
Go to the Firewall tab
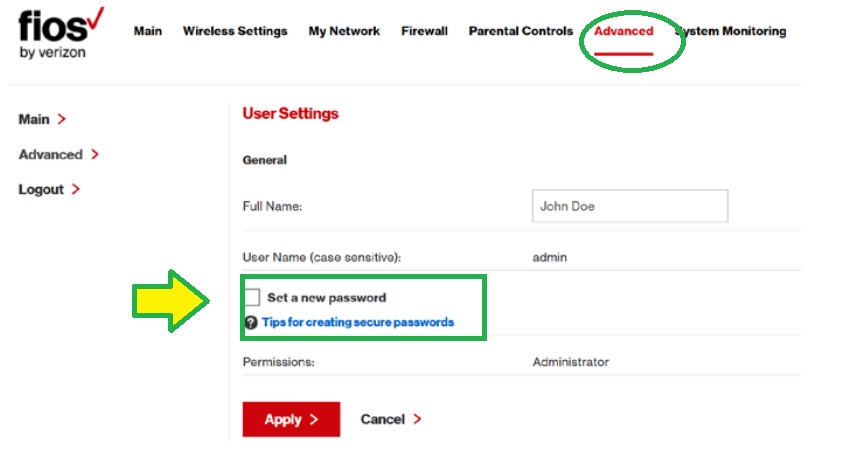(424, 31)
